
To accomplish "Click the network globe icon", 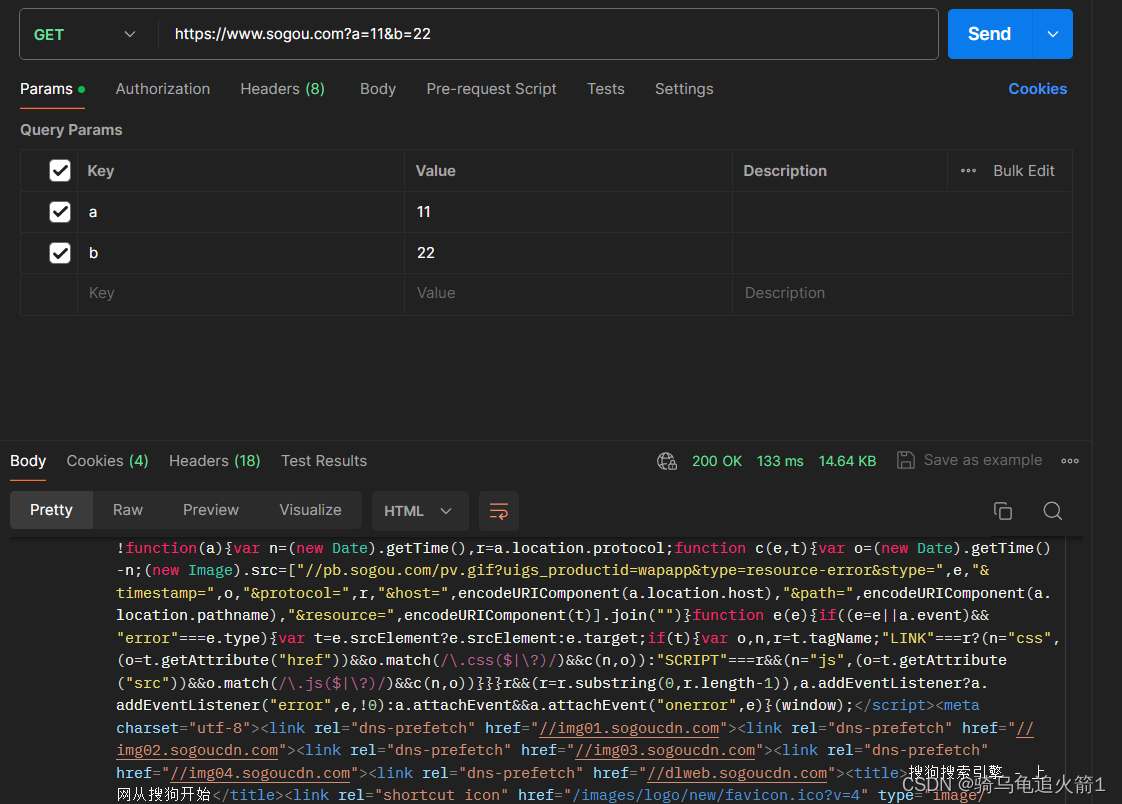I will [x=667, y=461].
